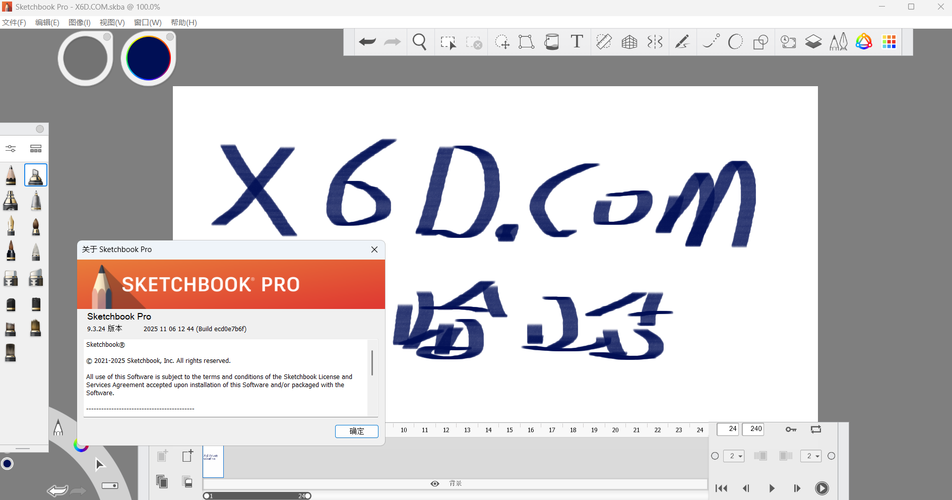Open the 帮助(H) menu

(x=184, y=22)
